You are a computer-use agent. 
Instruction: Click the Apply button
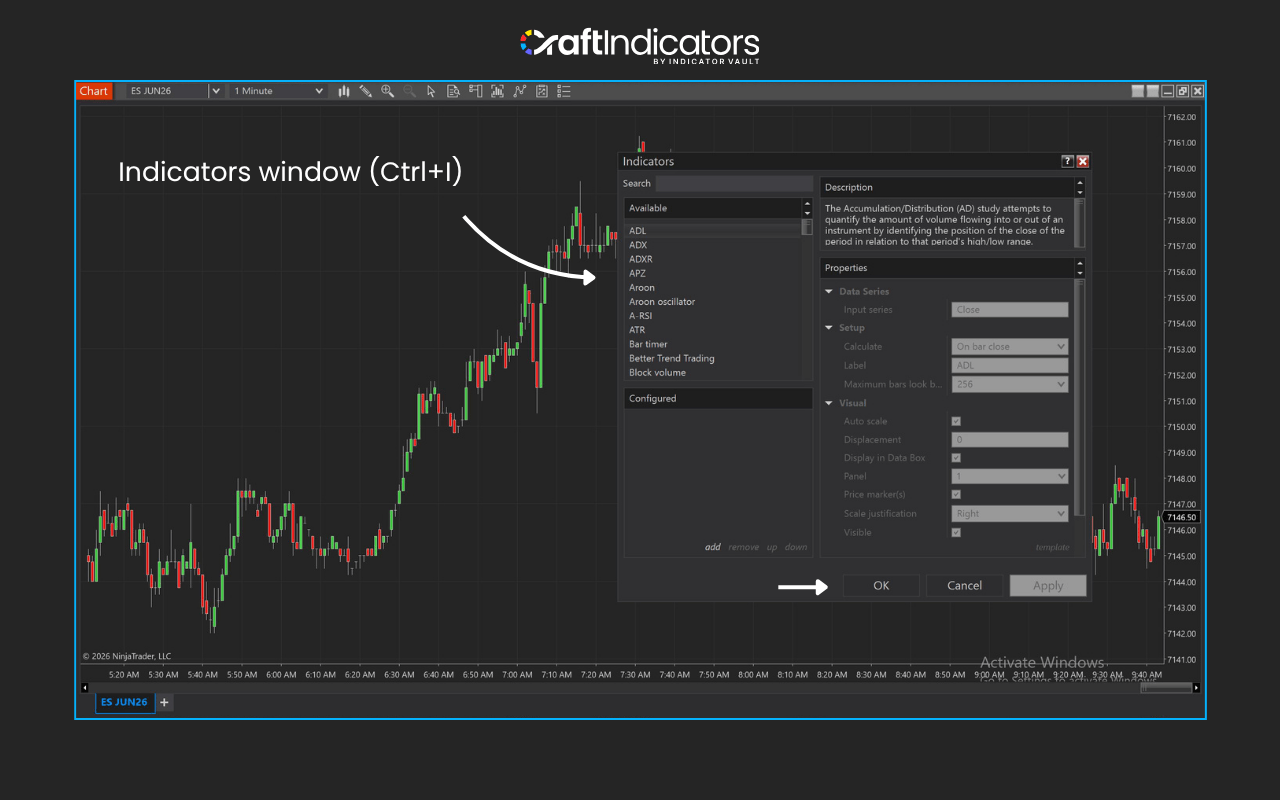[1048, 586]
